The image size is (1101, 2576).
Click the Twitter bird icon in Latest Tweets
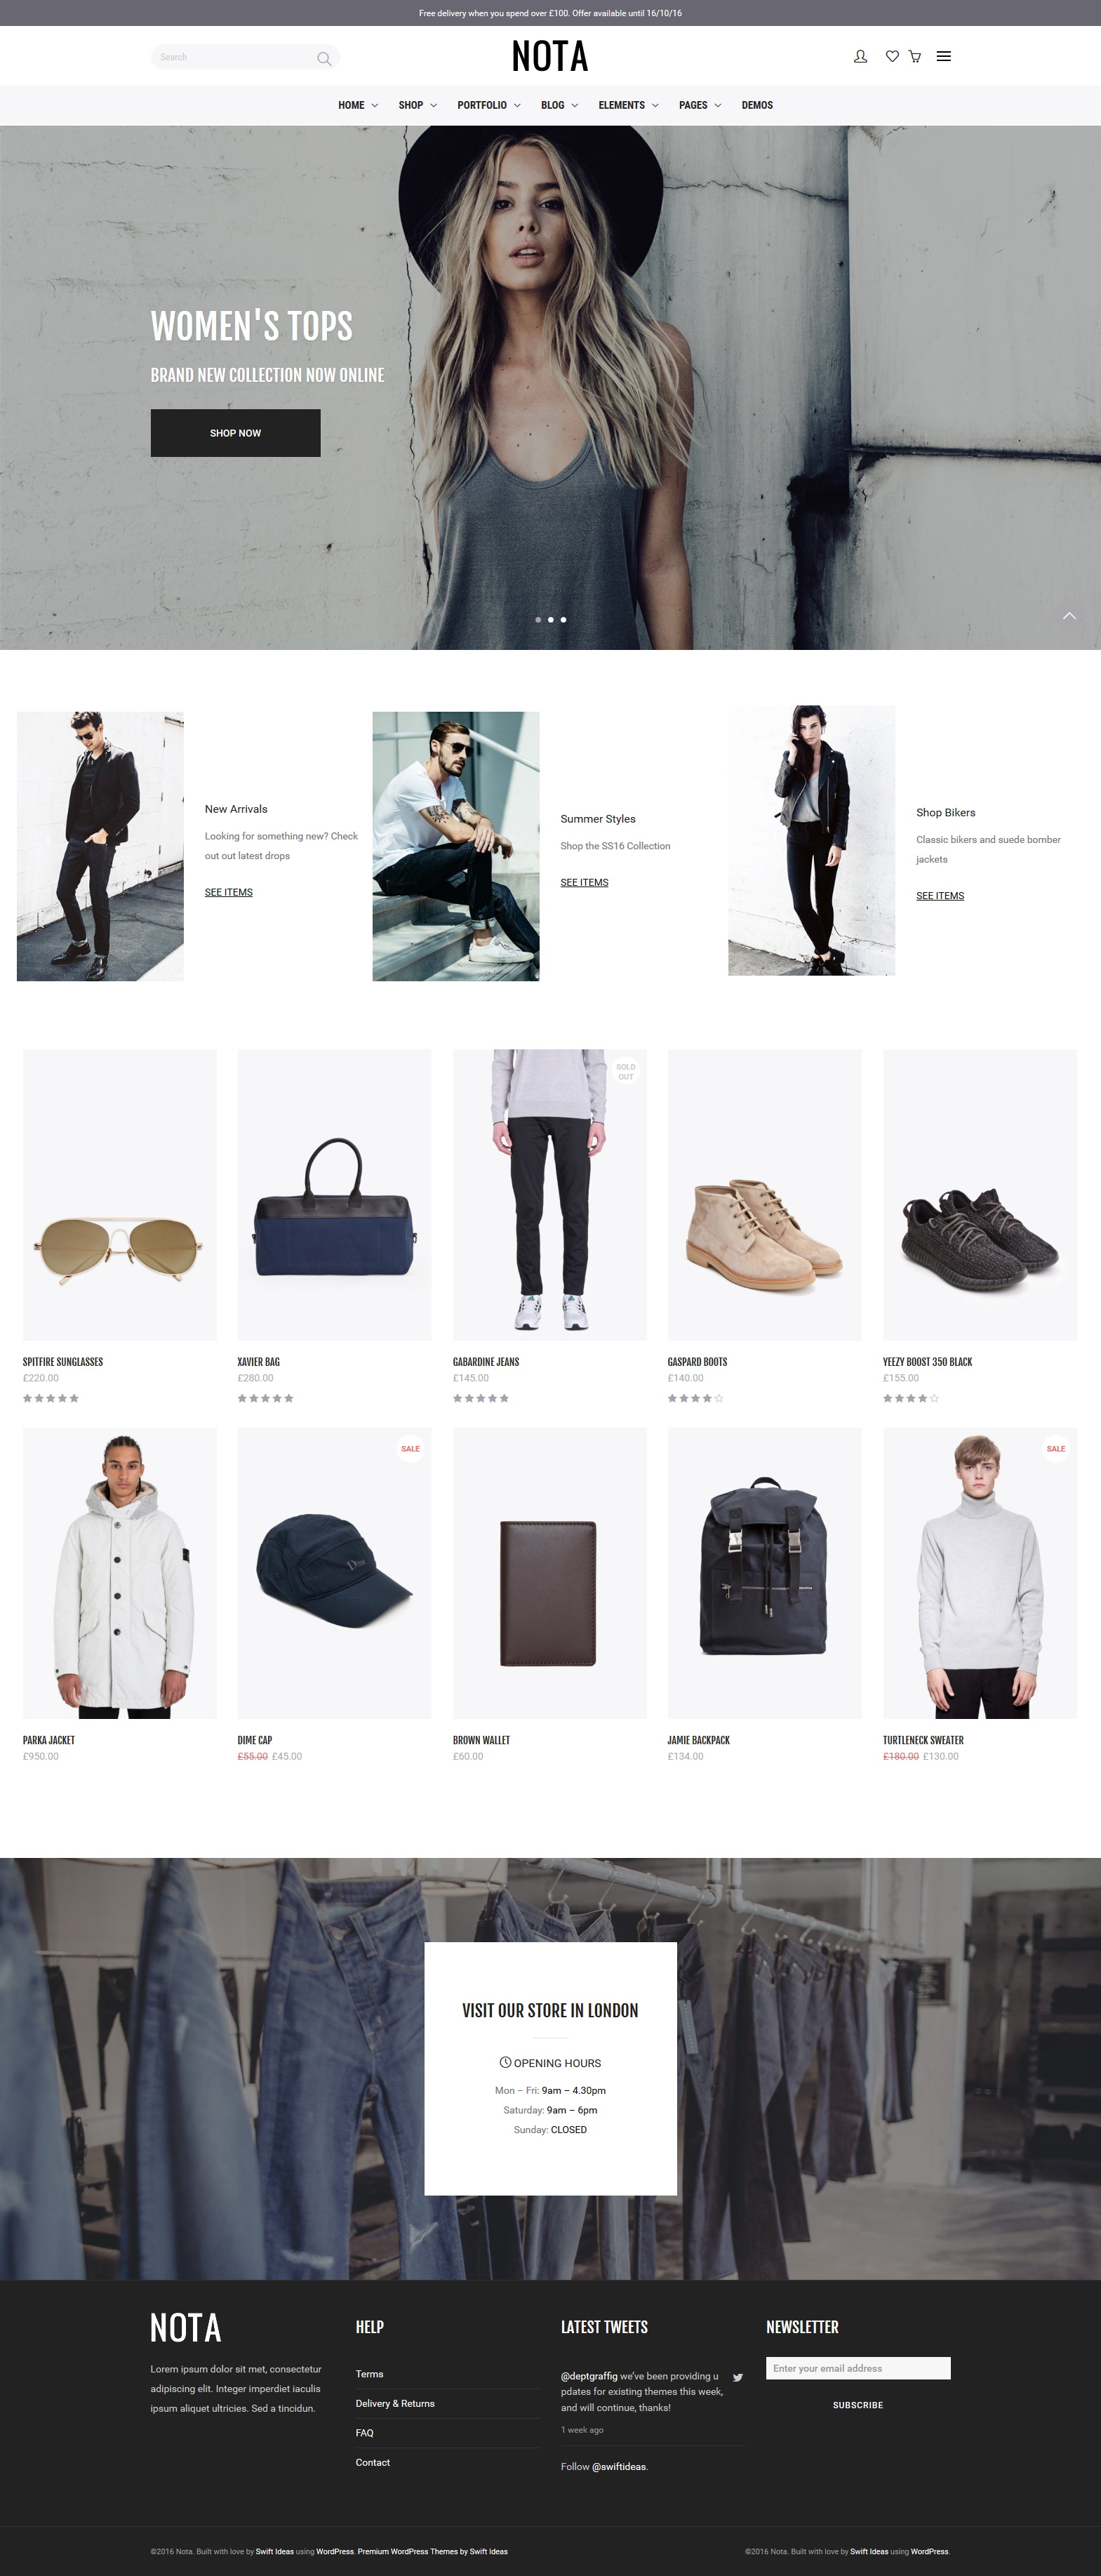(737, 2377)
